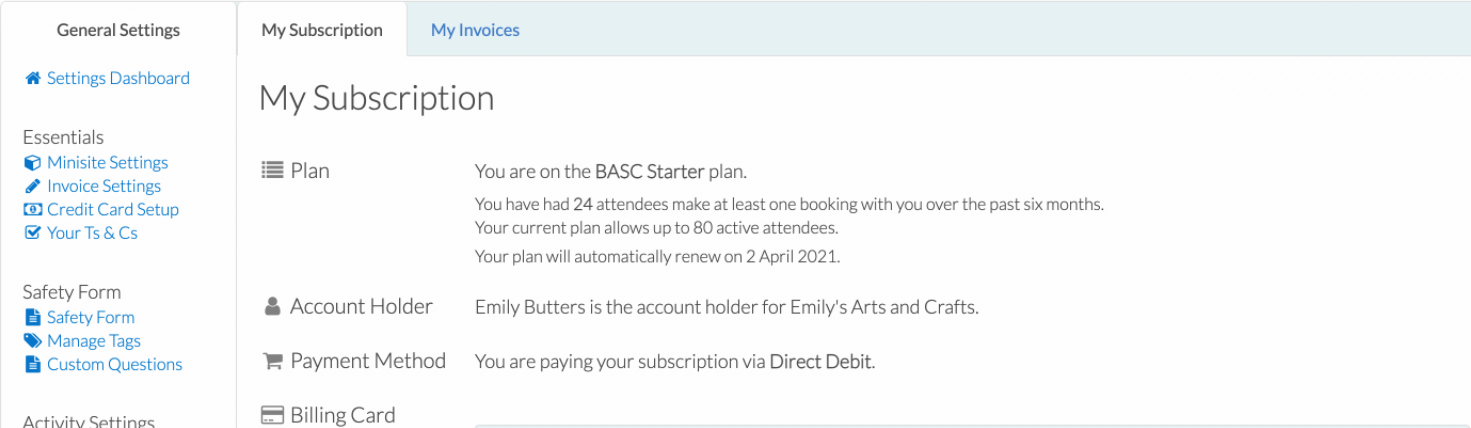Go to Minisite Settings
Screen dimensions: 1471x428
point(107,162)
